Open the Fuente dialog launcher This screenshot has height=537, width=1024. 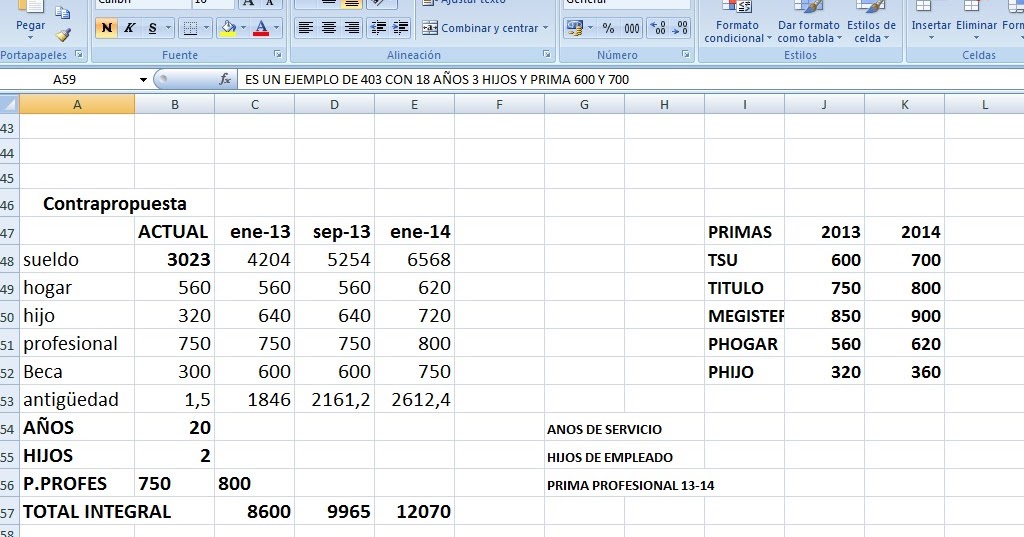278,54
